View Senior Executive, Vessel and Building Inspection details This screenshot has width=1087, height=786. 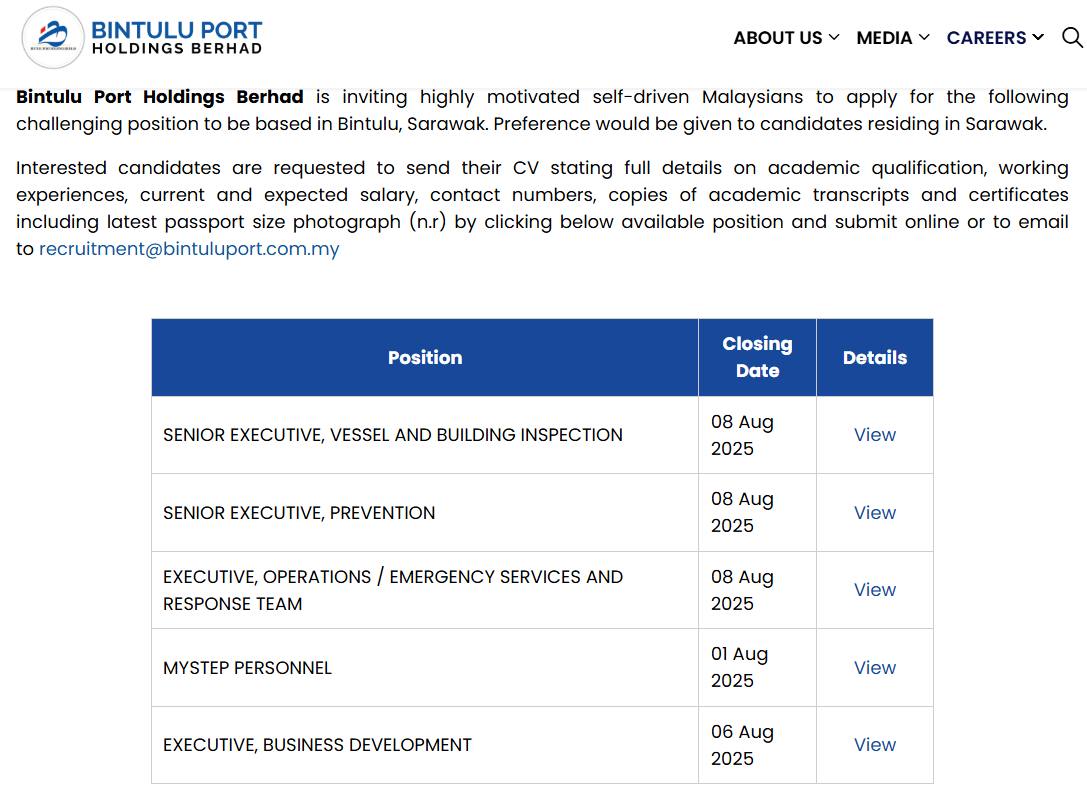[874, 435]
